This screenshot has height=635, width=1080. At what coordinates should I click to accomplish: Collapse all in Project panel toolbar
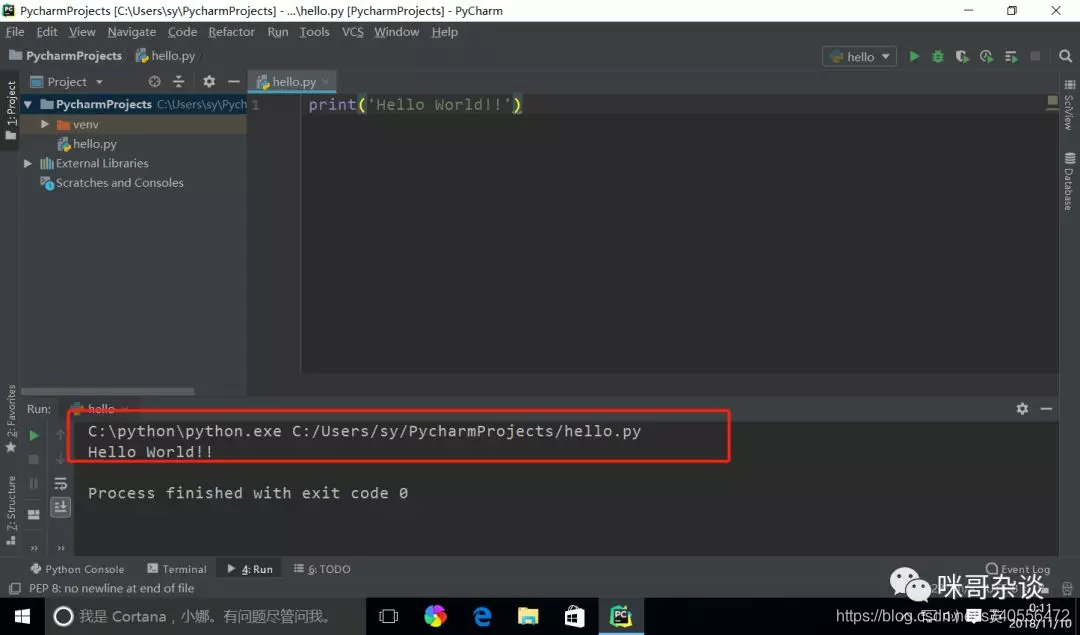point(178,81)
